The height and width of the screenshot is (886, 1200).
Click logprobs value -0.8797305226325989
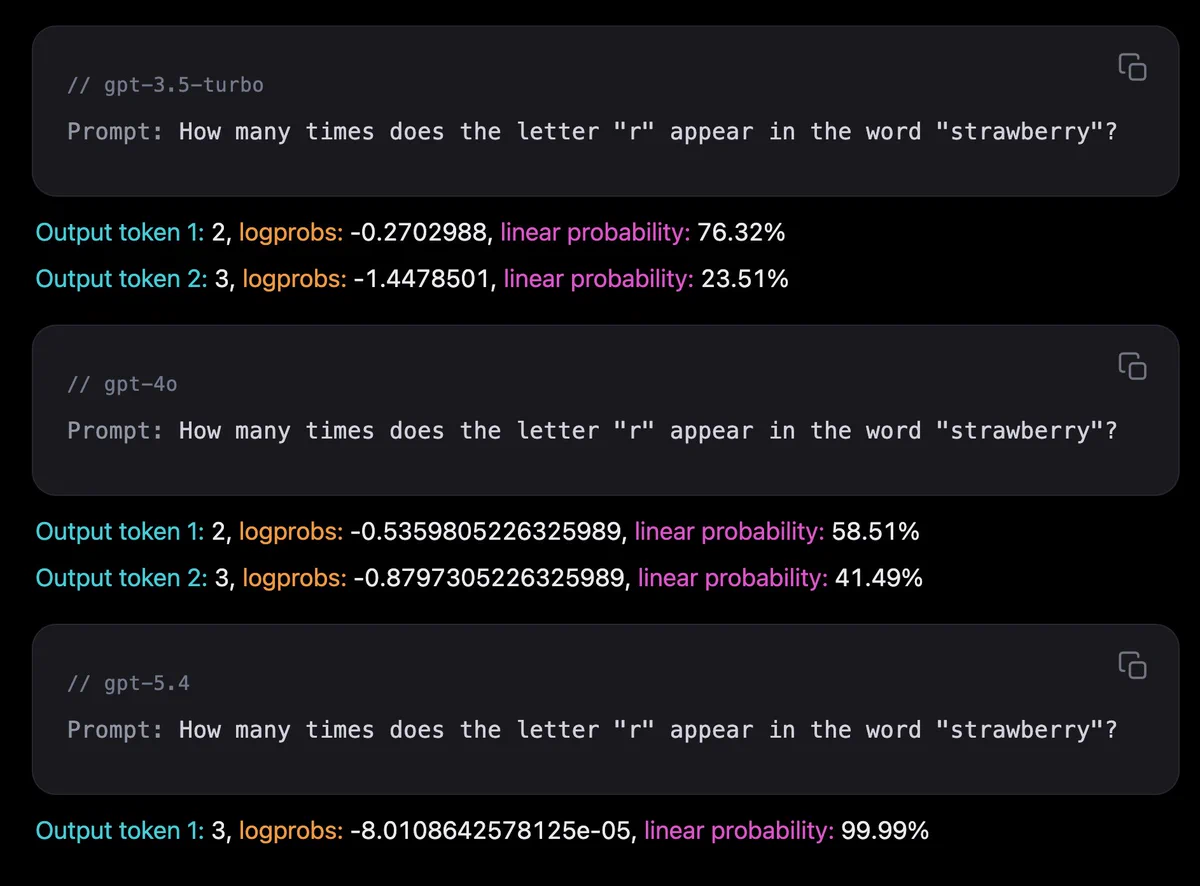pos(491,578)
